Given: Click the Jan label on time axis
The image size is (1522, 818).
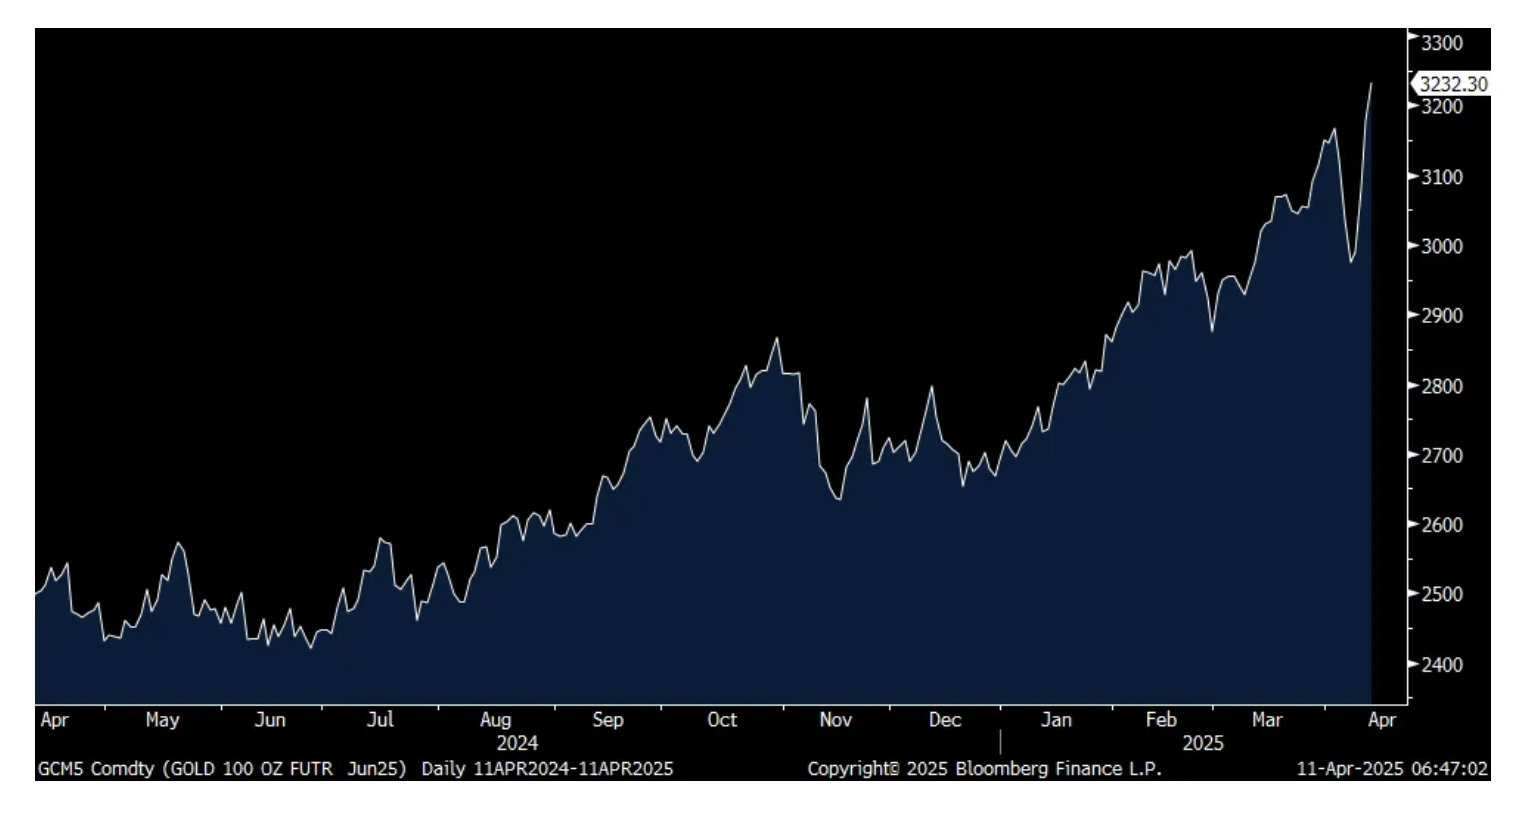Looking at the screenshot, I should click(x=1056, y=719).
